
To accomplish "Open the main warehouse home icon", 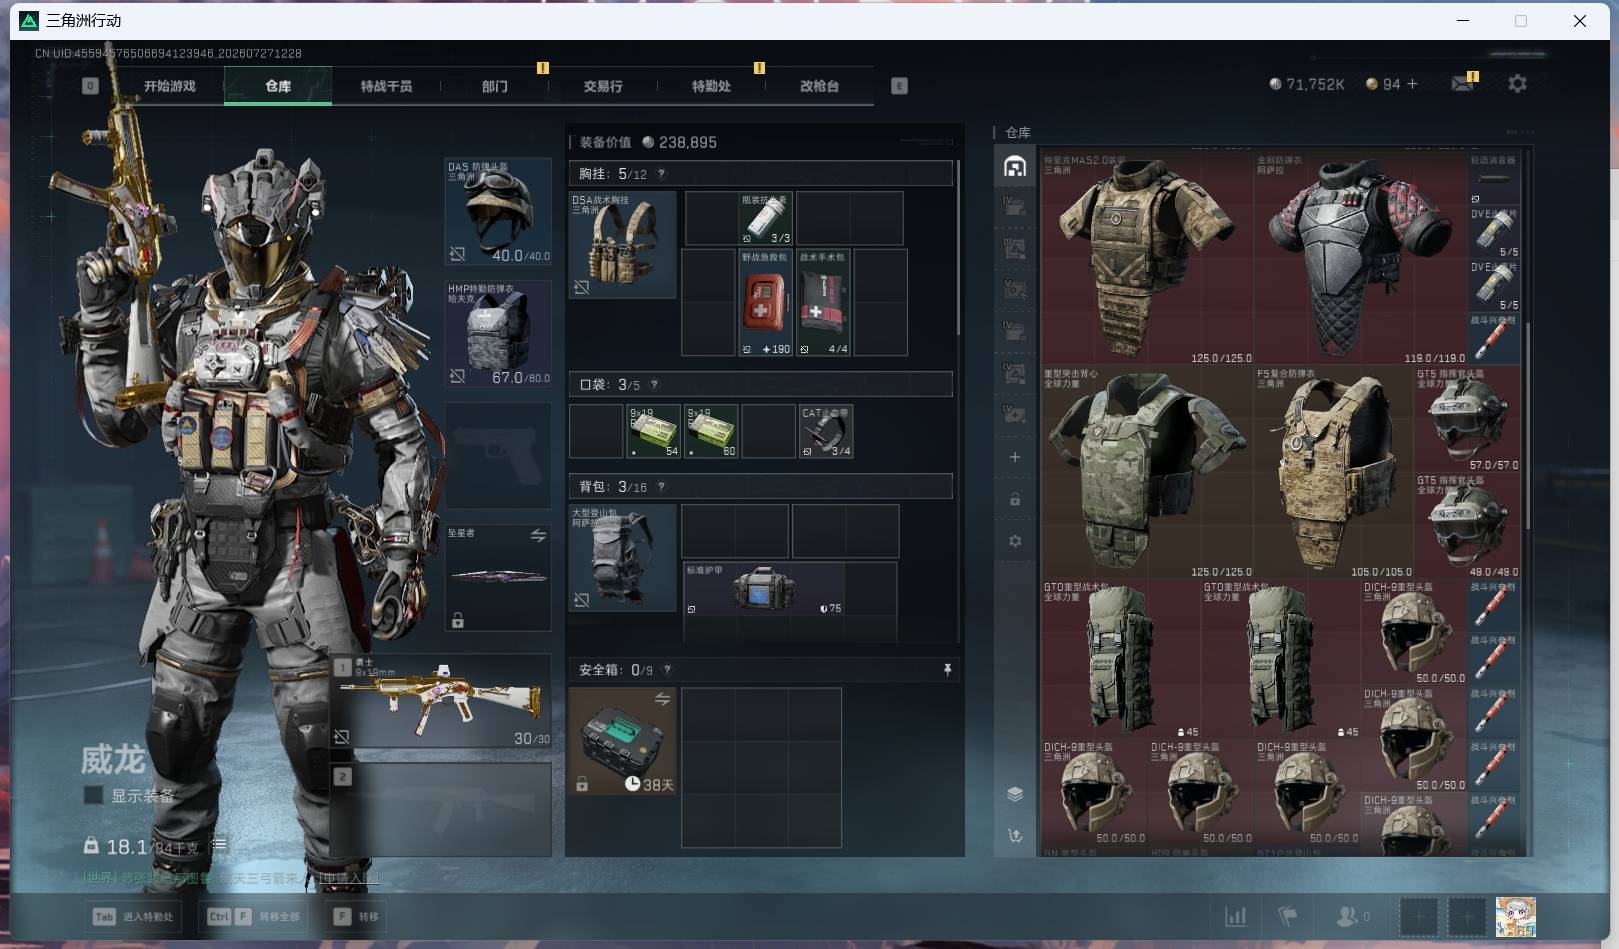I will (x=1015, y=167).
